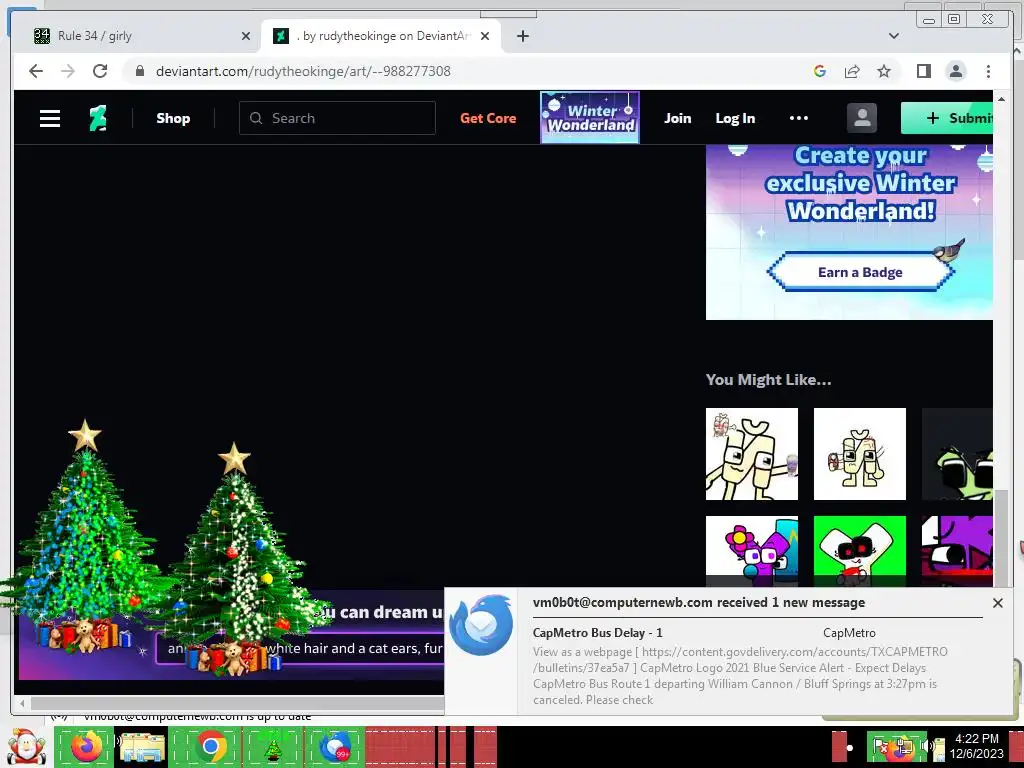The height and width of the screenshot is (768, 1024).
Task: Launch Firefox from the taskbar
Action: (x=86, y=746)
